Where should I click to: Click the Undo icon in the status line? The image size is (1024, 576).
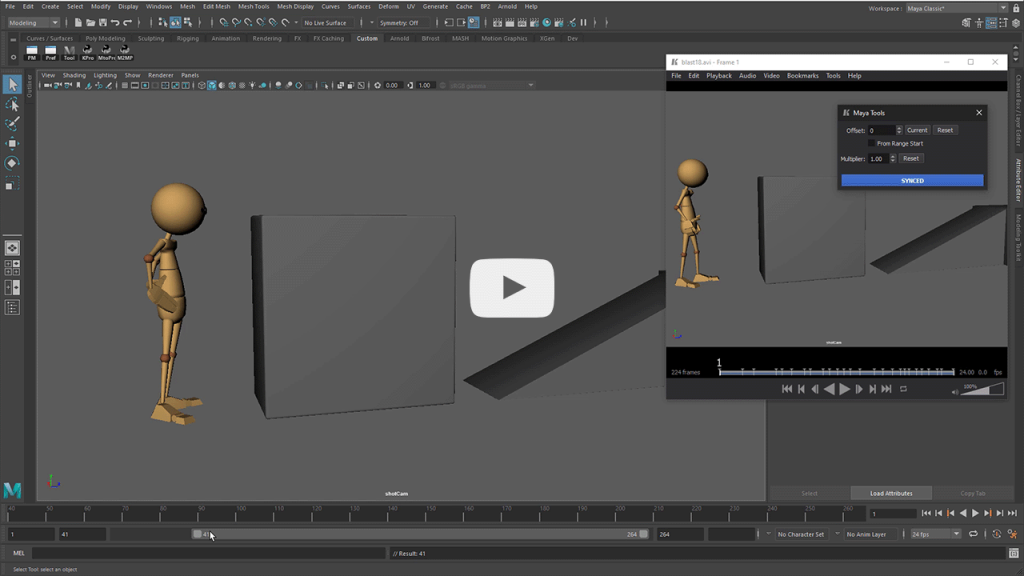tap(117, 21)
